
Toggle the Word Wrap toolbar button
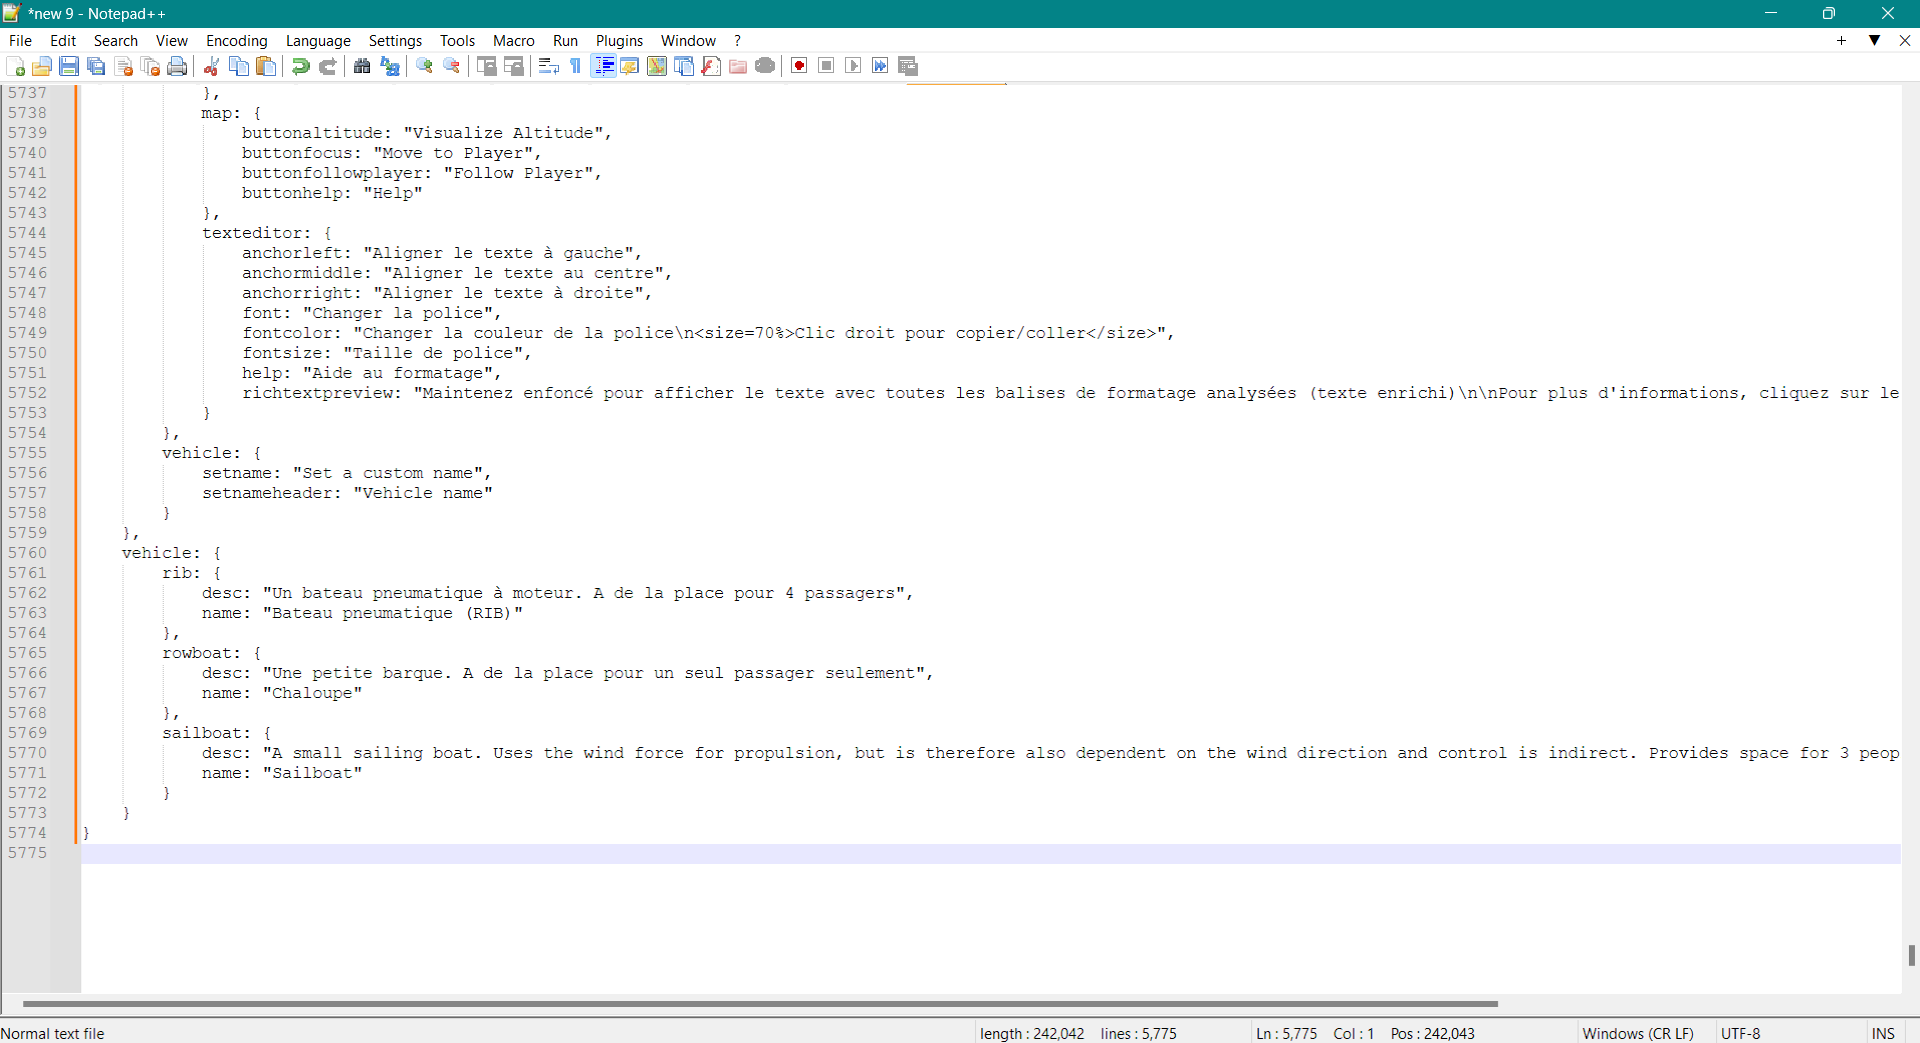pos(548,66)
